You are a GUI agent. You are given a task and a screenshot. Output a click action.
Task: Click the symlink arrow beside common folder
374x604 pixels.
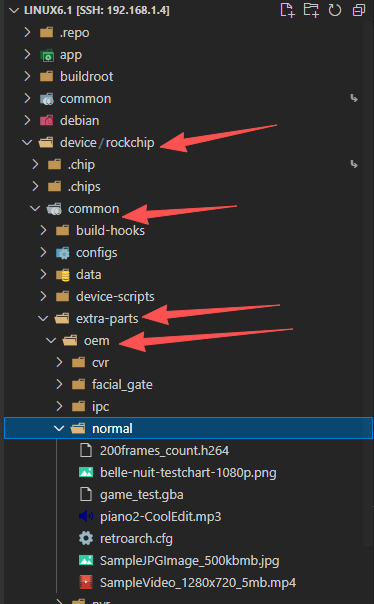point(354,99)
